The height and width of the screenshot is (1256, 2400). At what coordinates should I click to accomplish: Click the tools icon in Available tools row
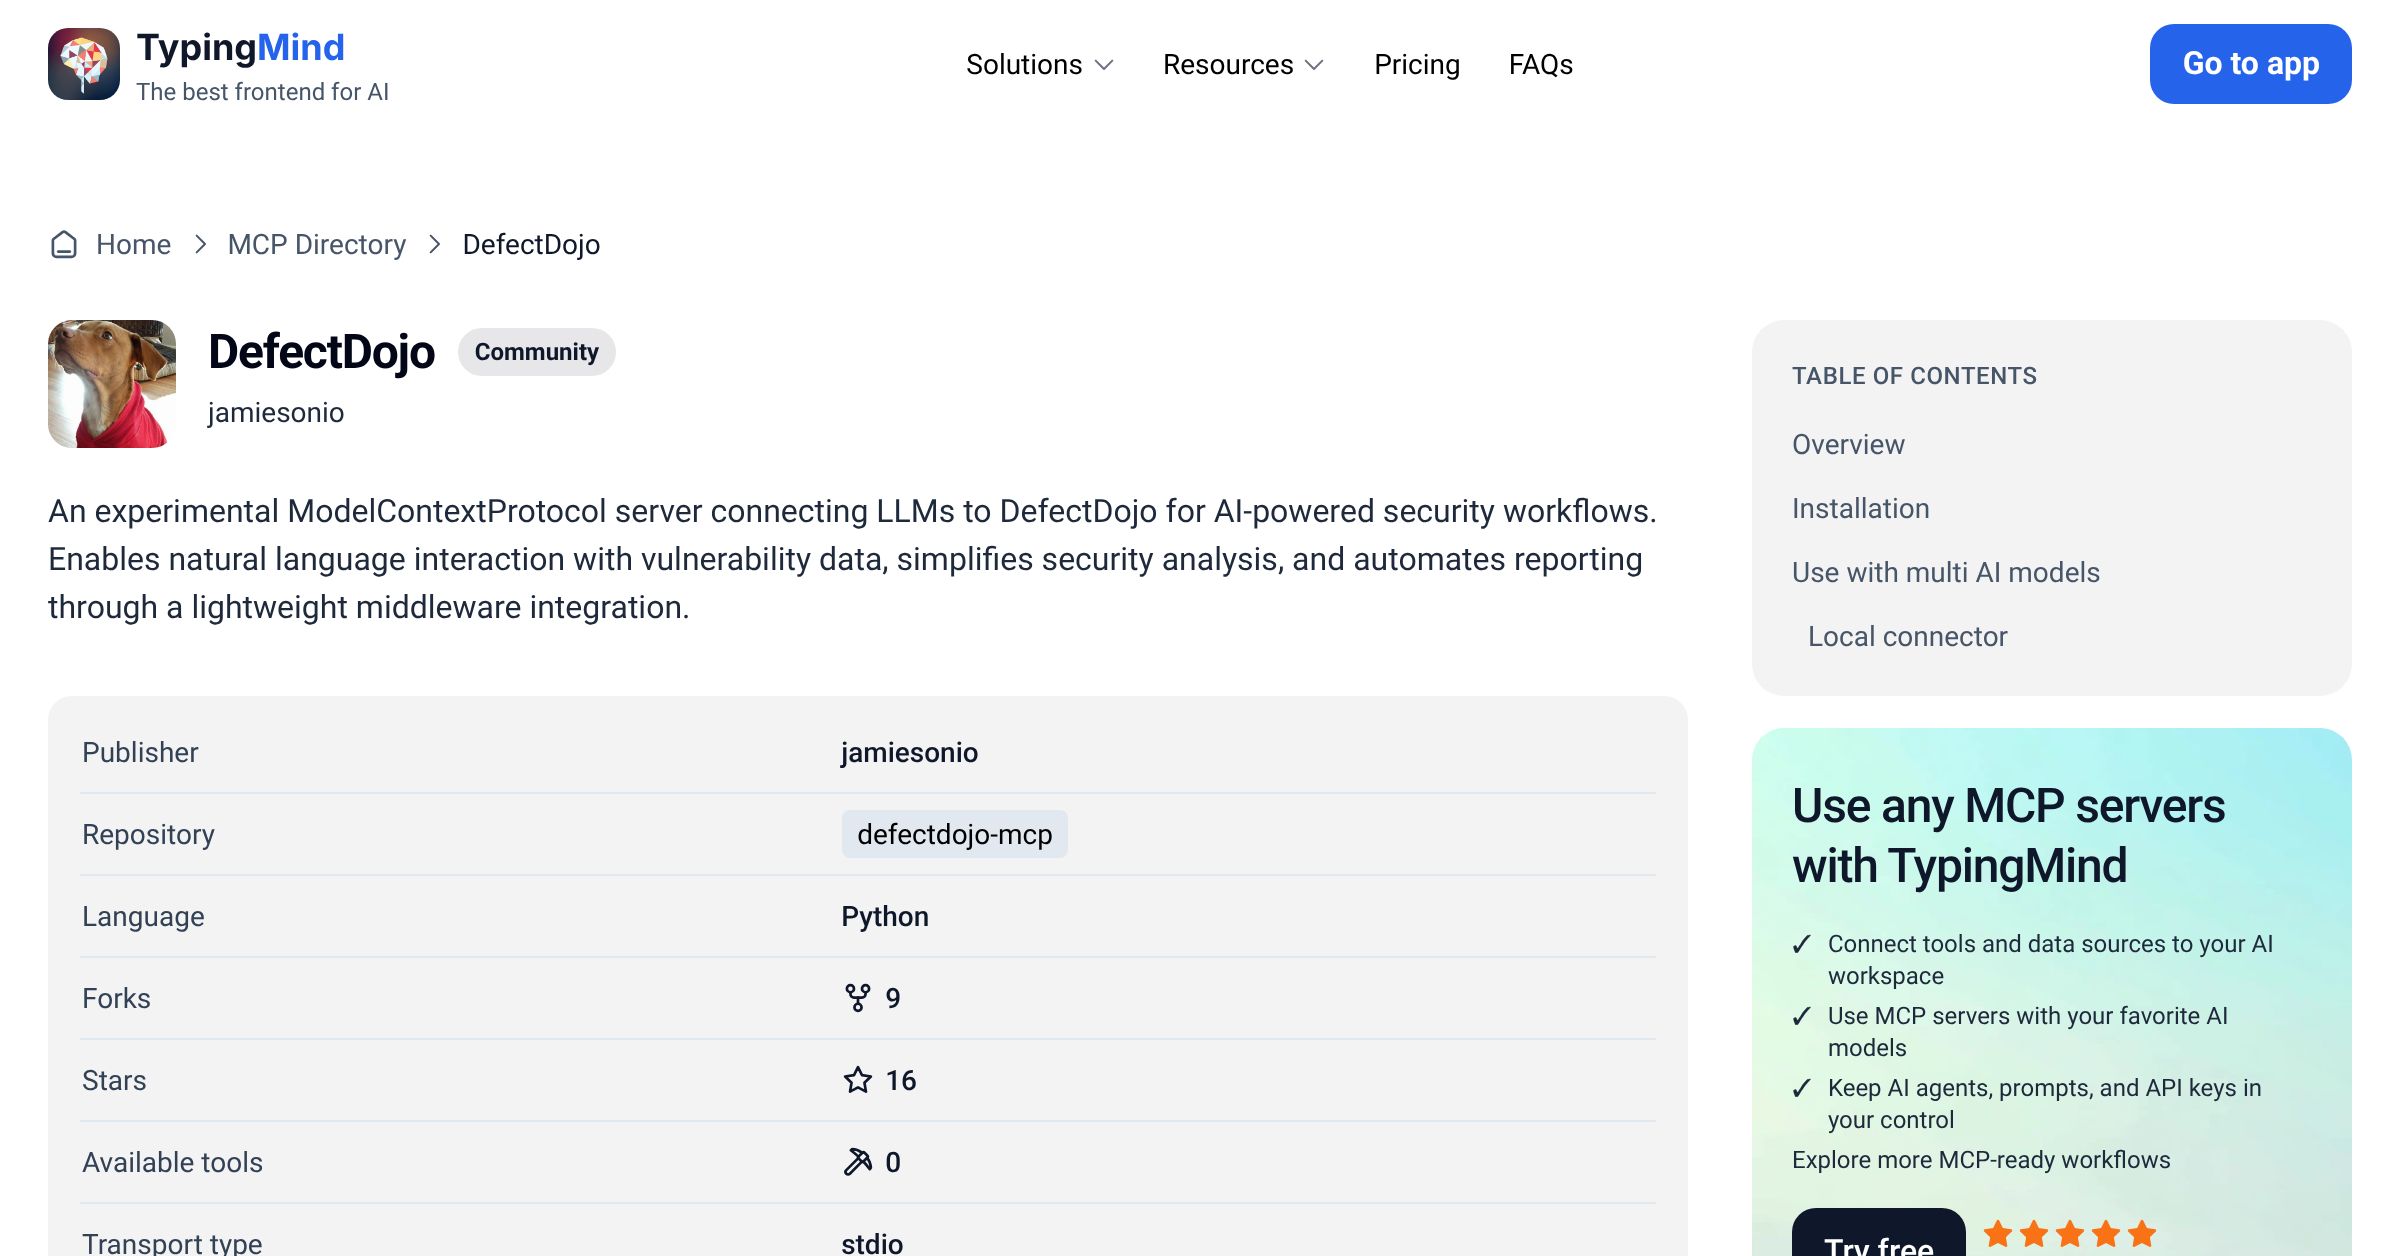point(858,1162)
